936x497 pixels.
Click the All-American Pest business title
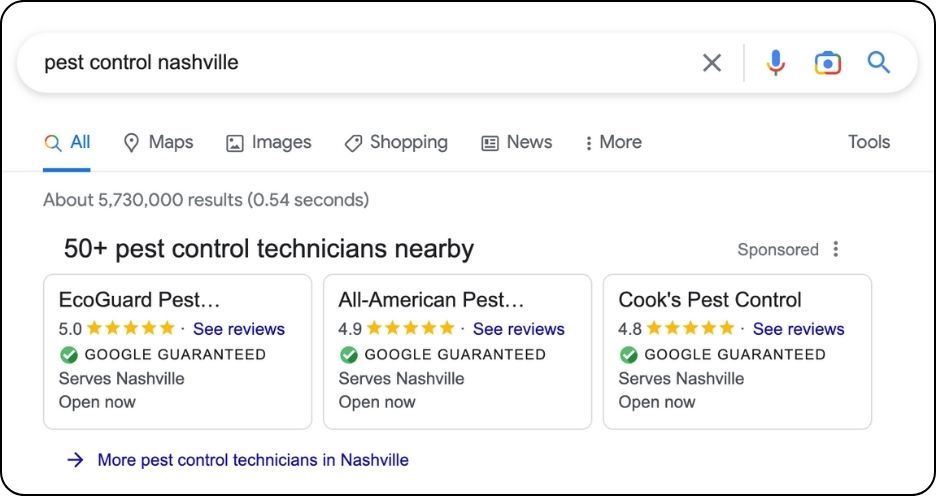[x=431, y=300]
